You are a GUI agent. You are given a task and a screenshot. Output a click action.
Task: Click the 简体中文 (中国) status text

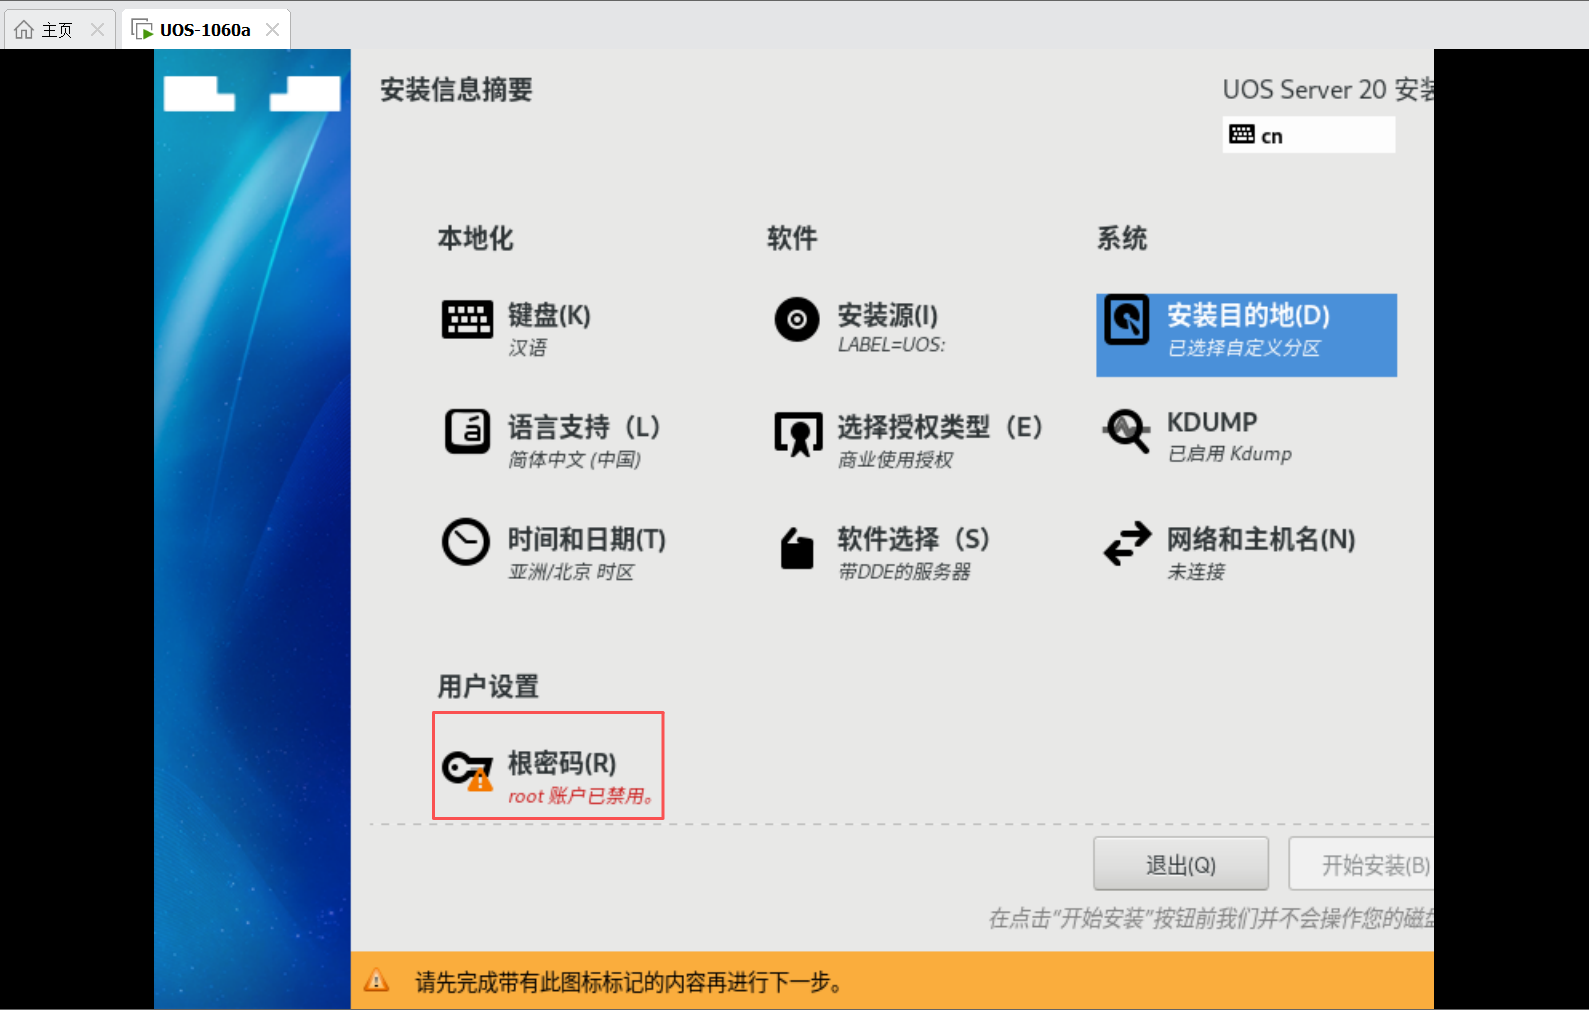click(574, 460)
